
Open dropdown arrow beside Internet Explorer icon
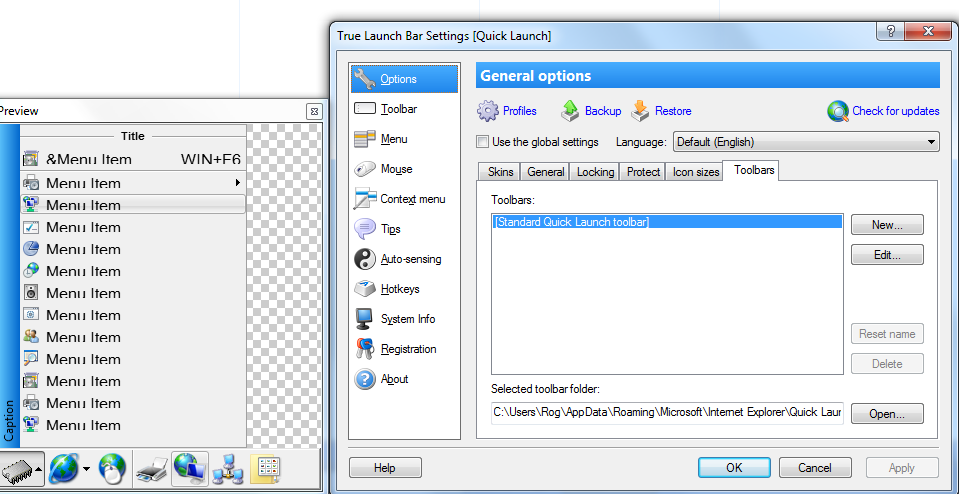tap(87, 468)
